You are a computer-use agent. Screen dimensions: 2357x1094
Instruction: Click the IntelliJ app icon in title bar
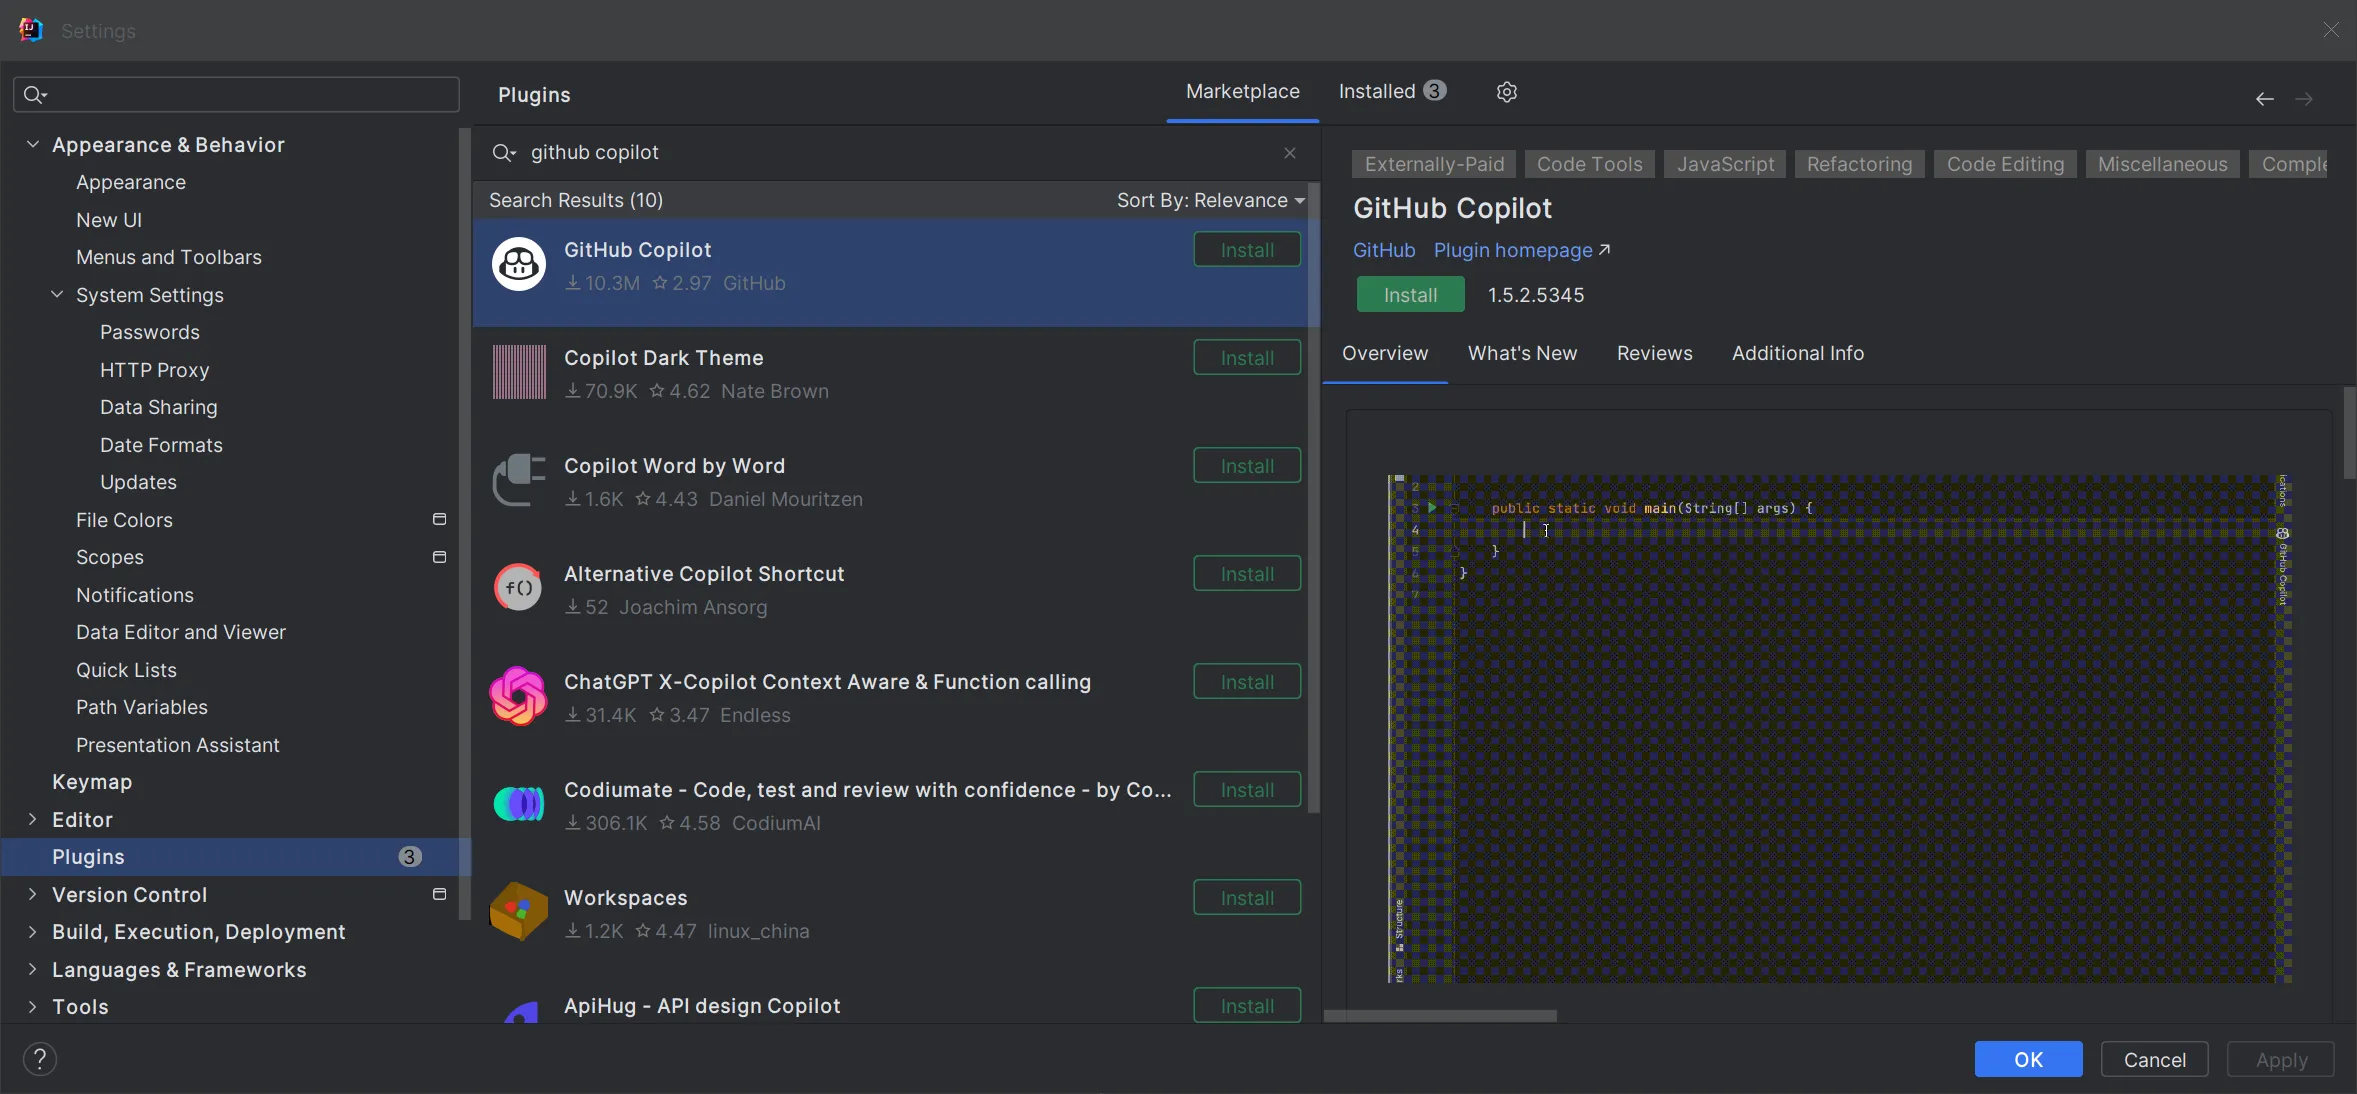31,30
